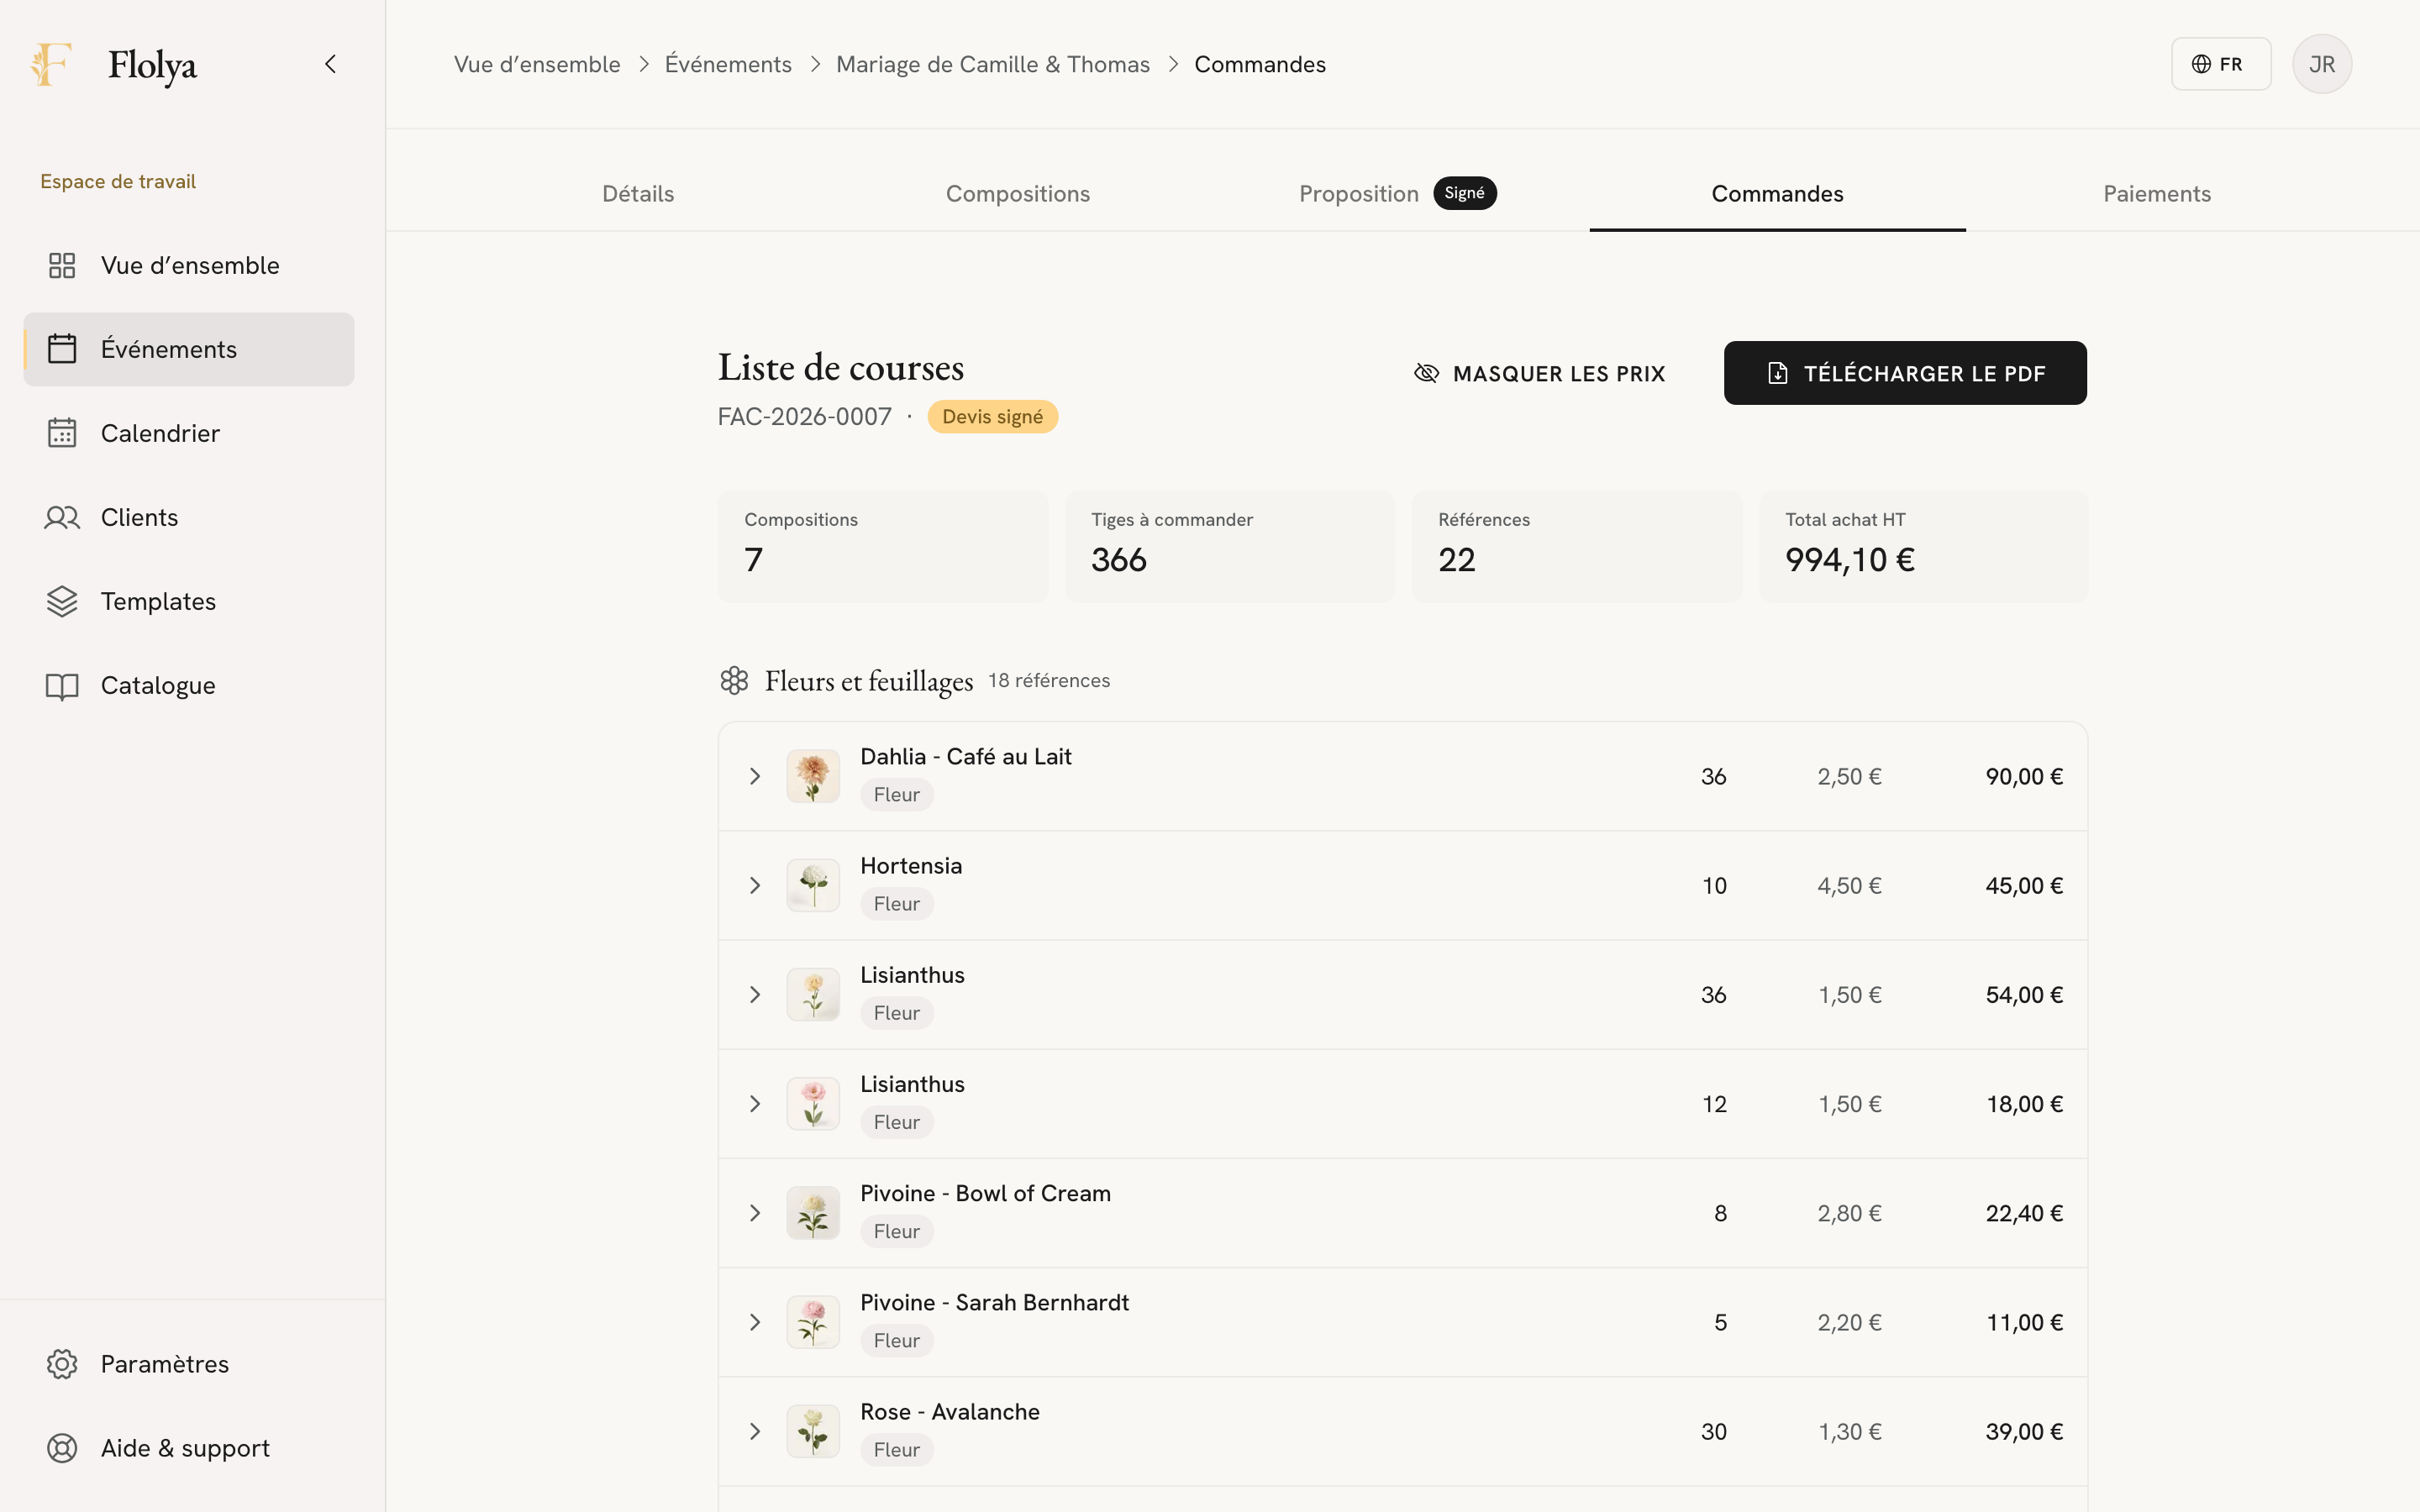Click the Commandes breadcrumb text
The height and width of the screenshot is (1512, 2420).
click(x=1260, y=64)
